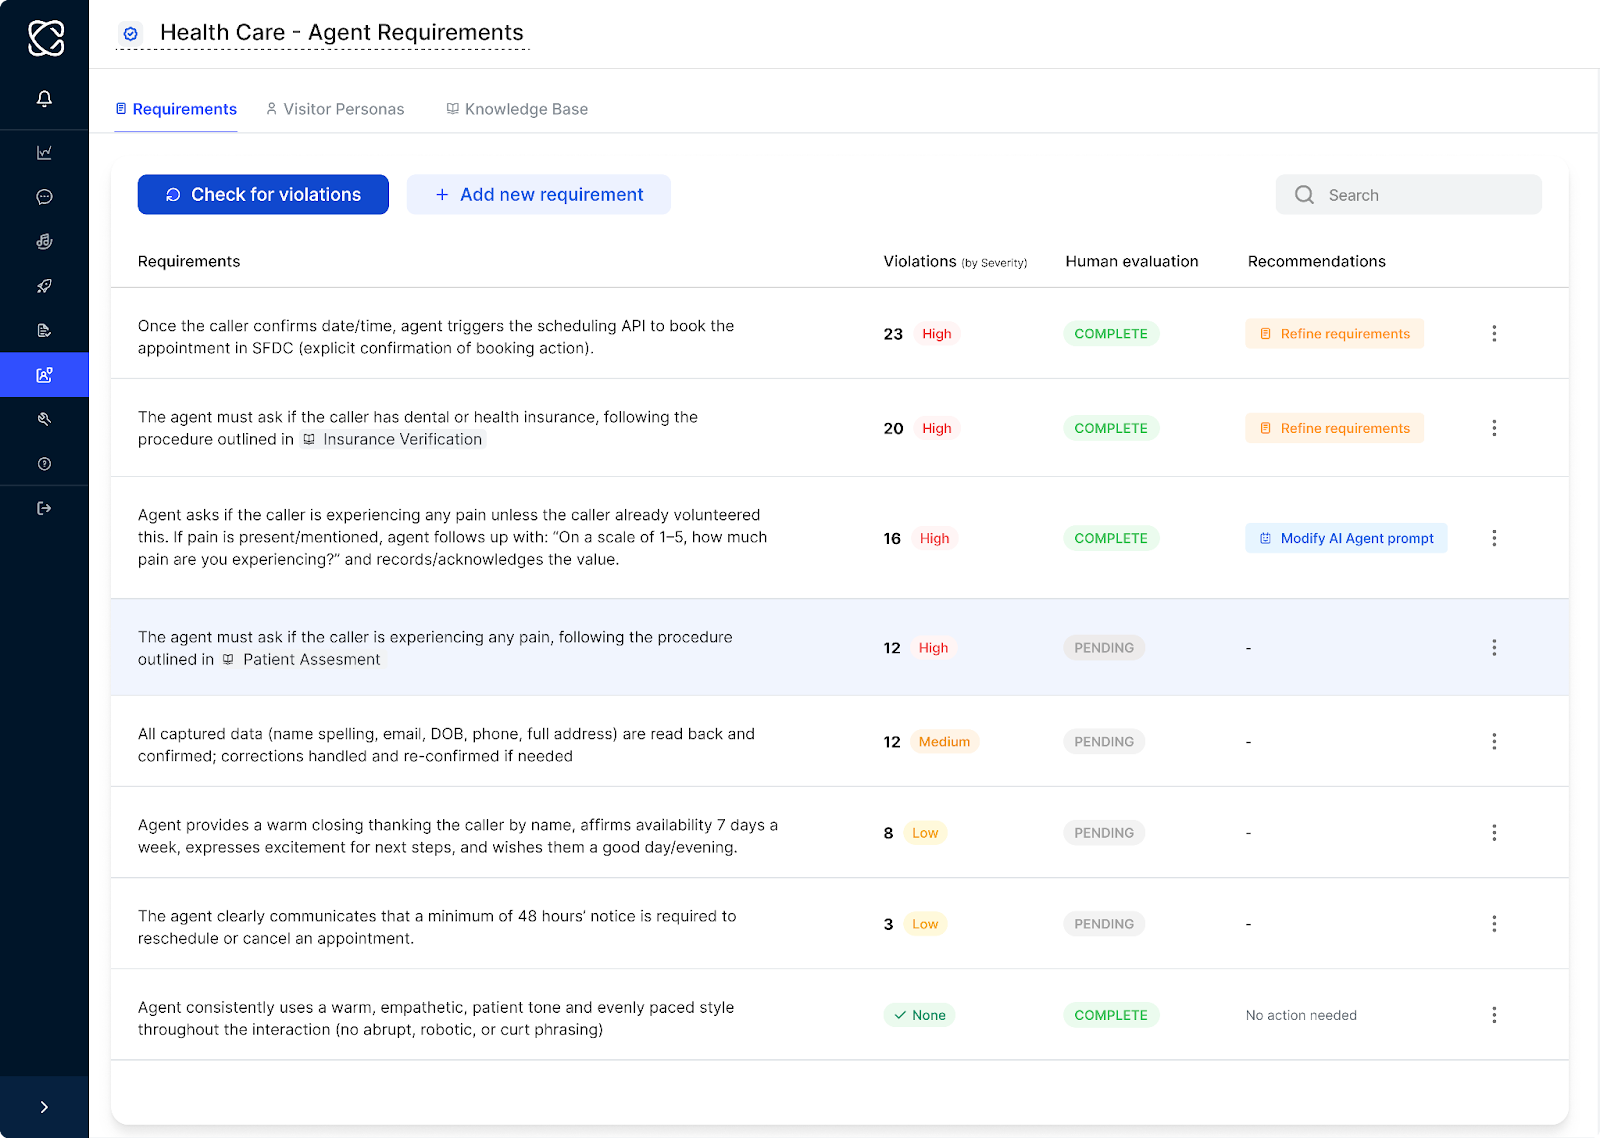Open three-dot menu for Patient Assesment row
Screen dimensions: 1600x1138
[1494, 648]
